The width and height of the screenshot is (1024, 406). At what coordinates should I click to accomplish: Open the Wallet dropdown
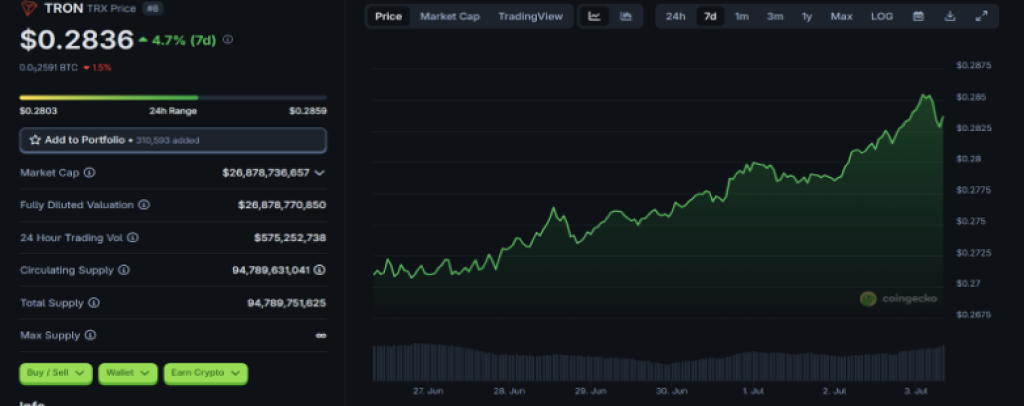pyautogui.click(x=128, y=373)
